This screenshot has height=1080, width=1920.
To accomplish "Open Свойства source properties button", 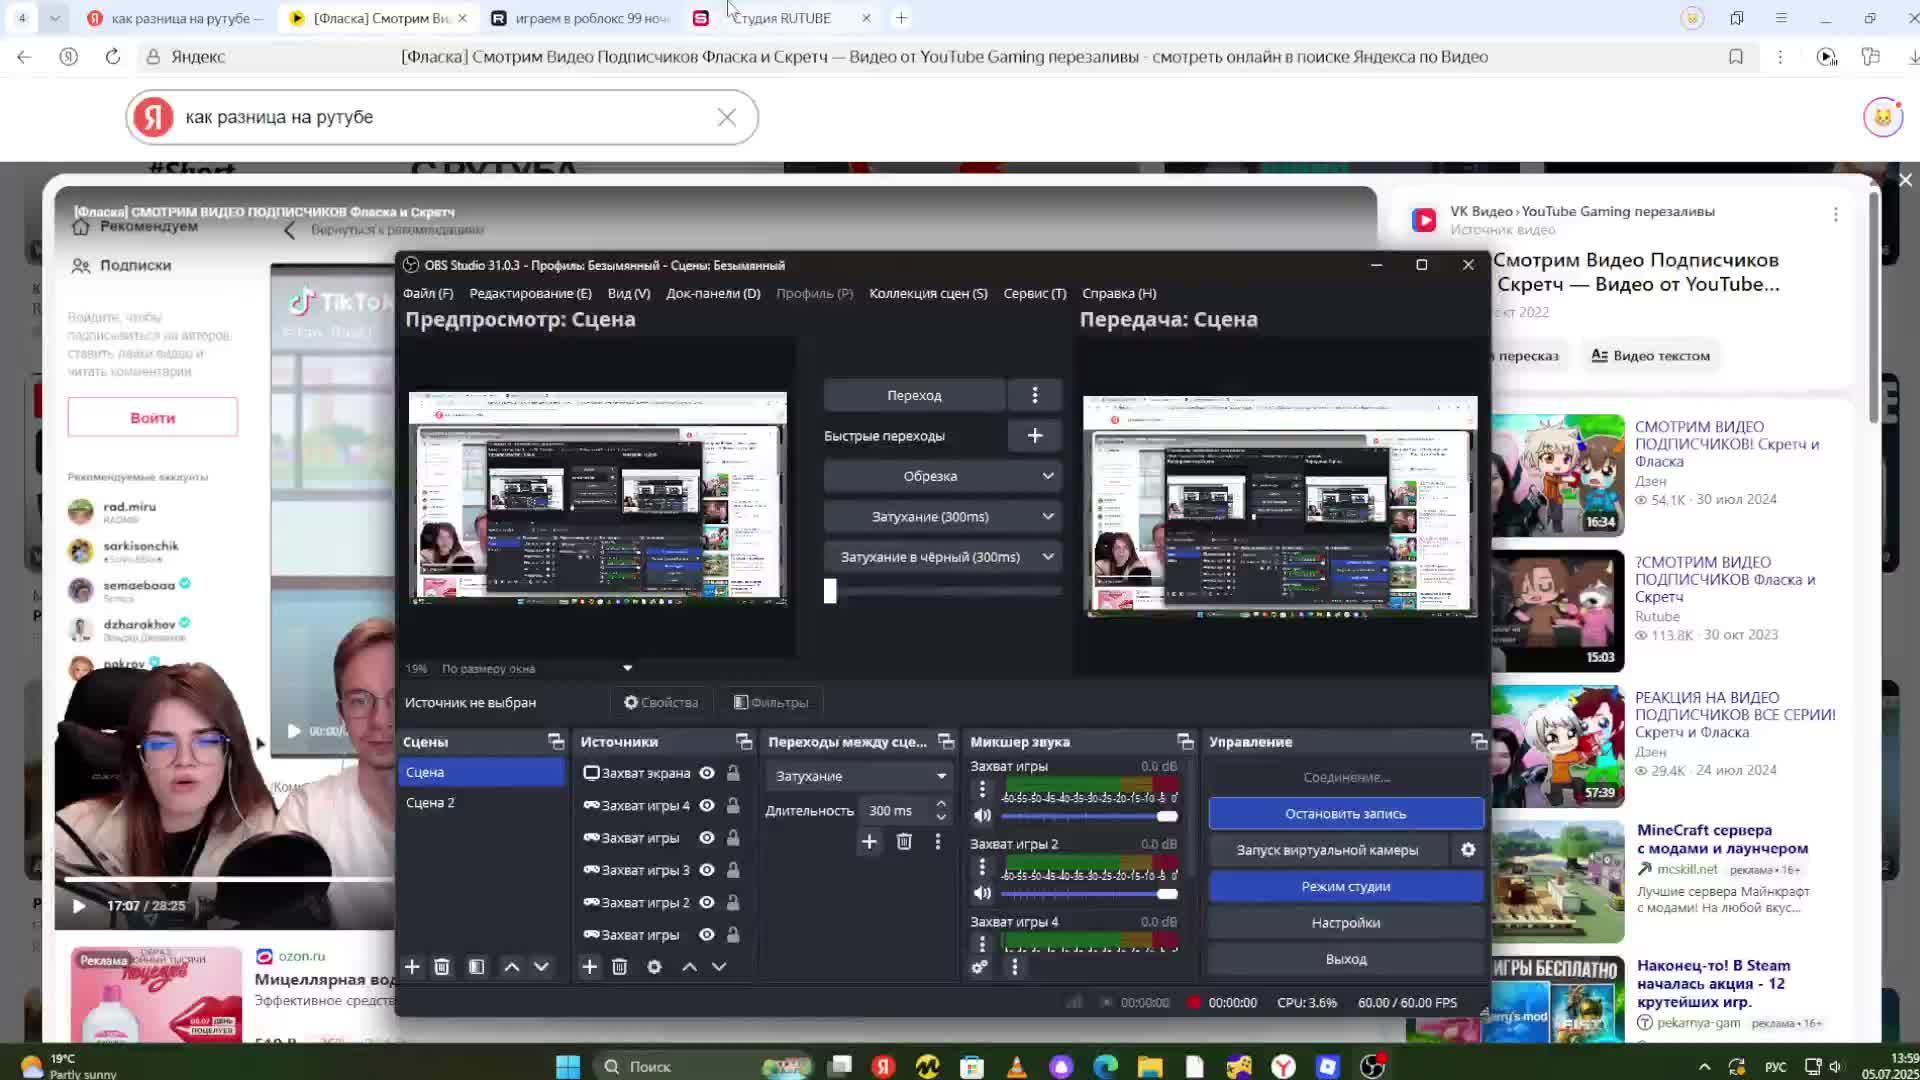I will [661, 703].
